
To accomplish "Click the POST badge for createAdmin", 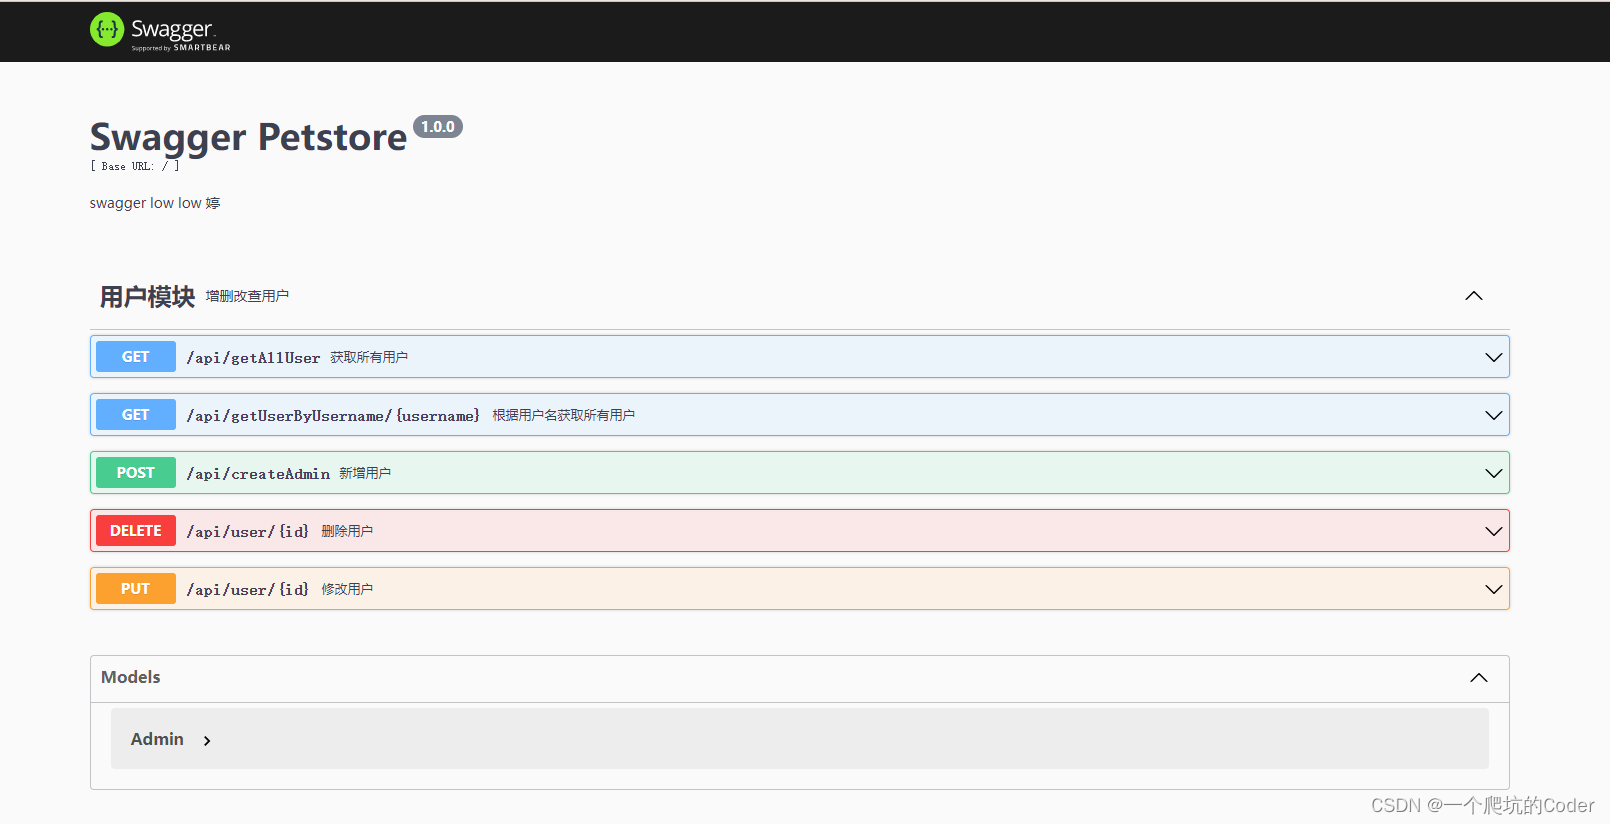I will [x=136, y=473].
